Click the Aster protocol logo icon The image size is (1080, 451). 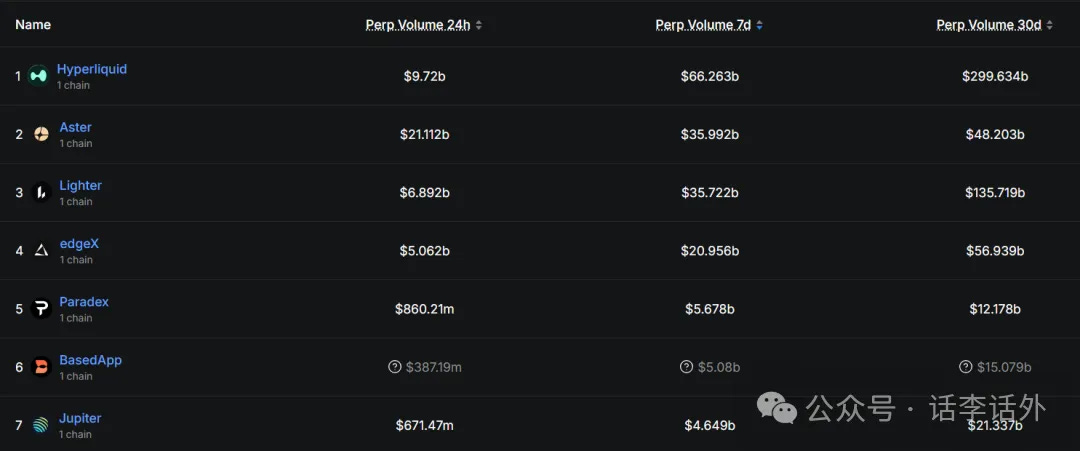coord(41,134)
